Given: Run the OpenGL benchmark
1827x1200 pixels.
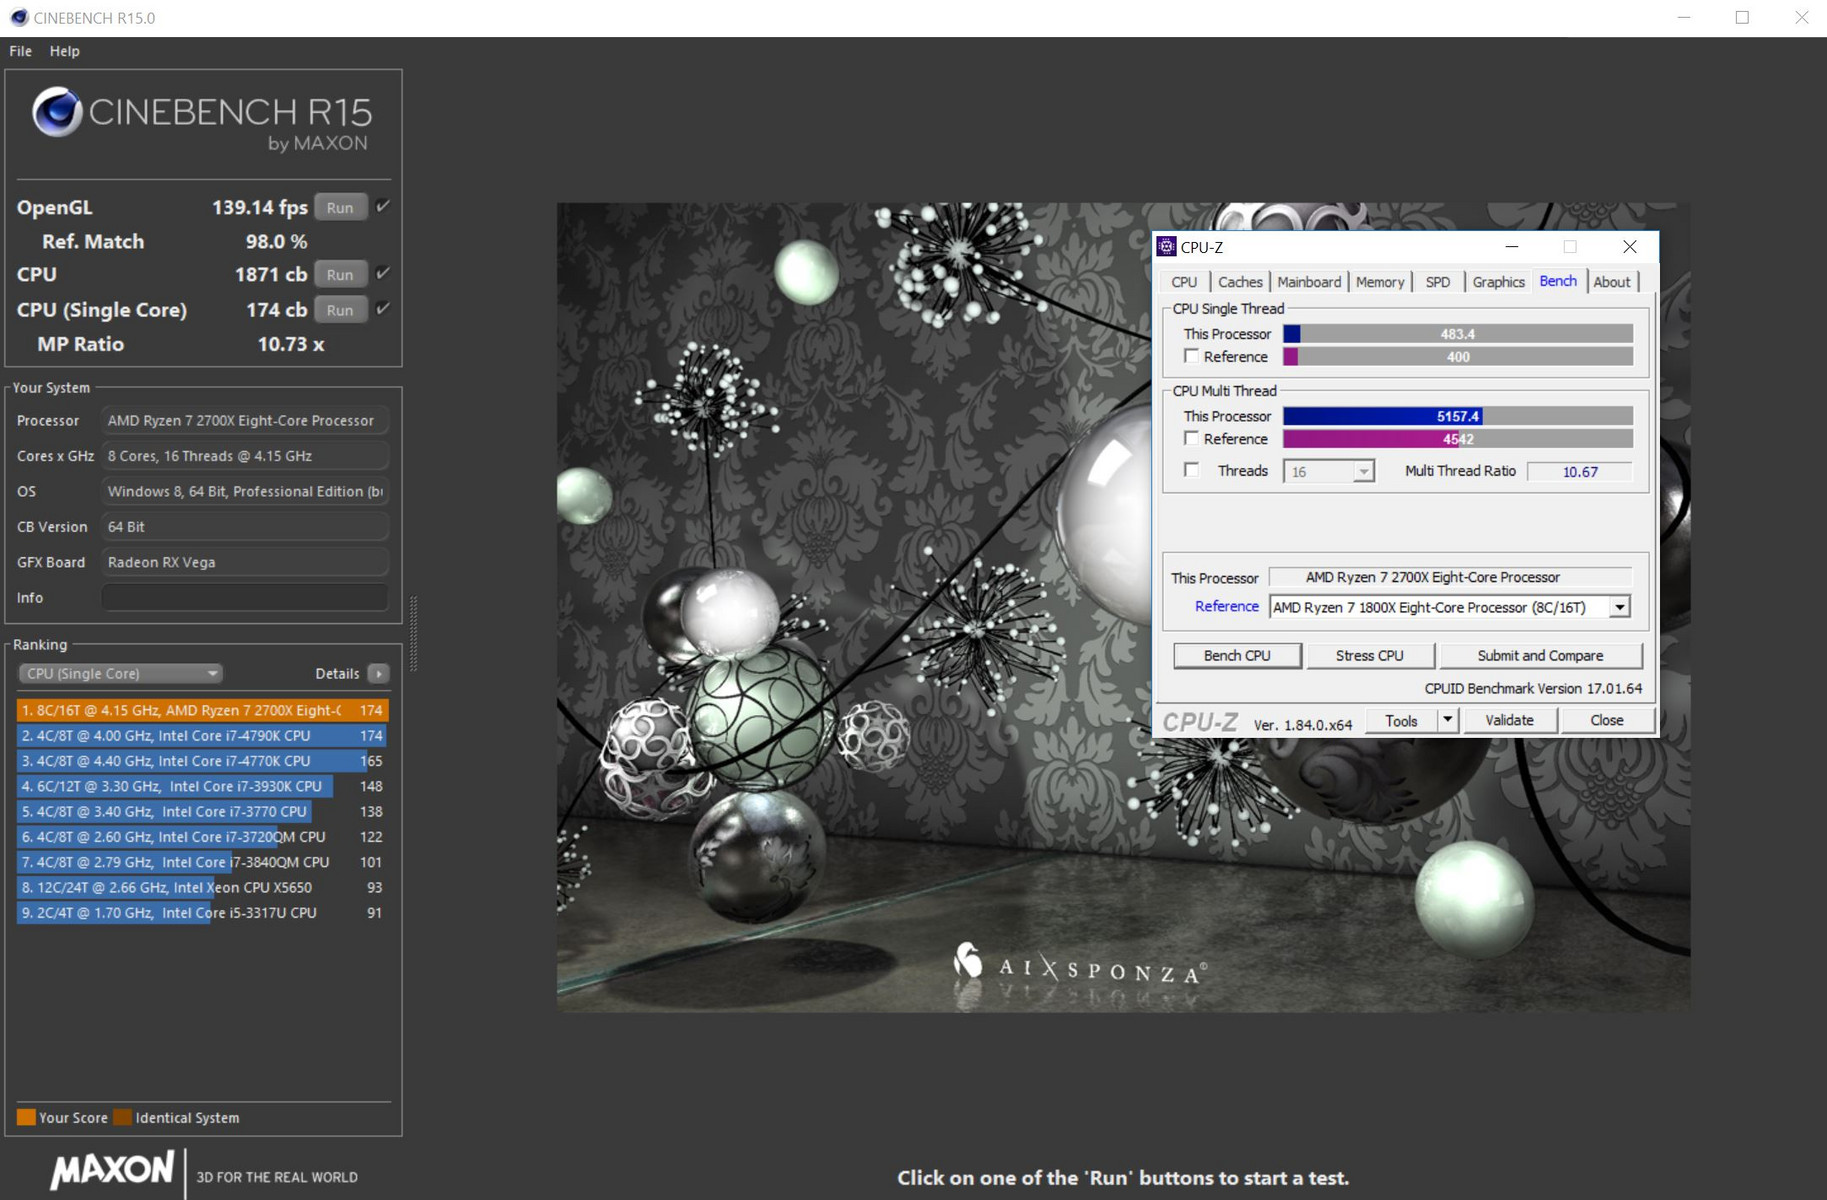Looking at the screenshot, I should [x=340, y=207].
